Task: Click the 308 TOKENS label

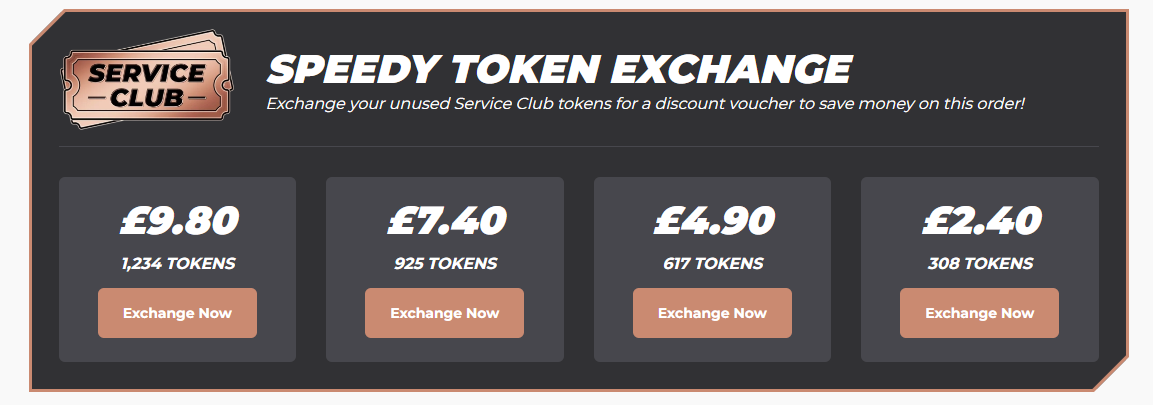Action: tap(980, 263)
